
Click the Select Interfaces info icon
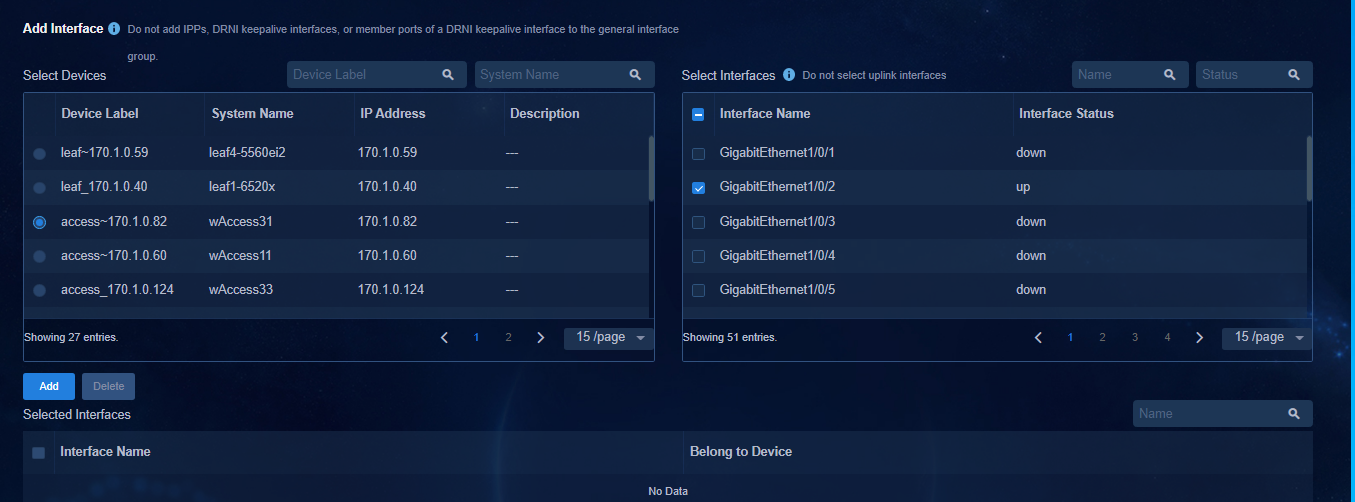(x=789, y=75)
